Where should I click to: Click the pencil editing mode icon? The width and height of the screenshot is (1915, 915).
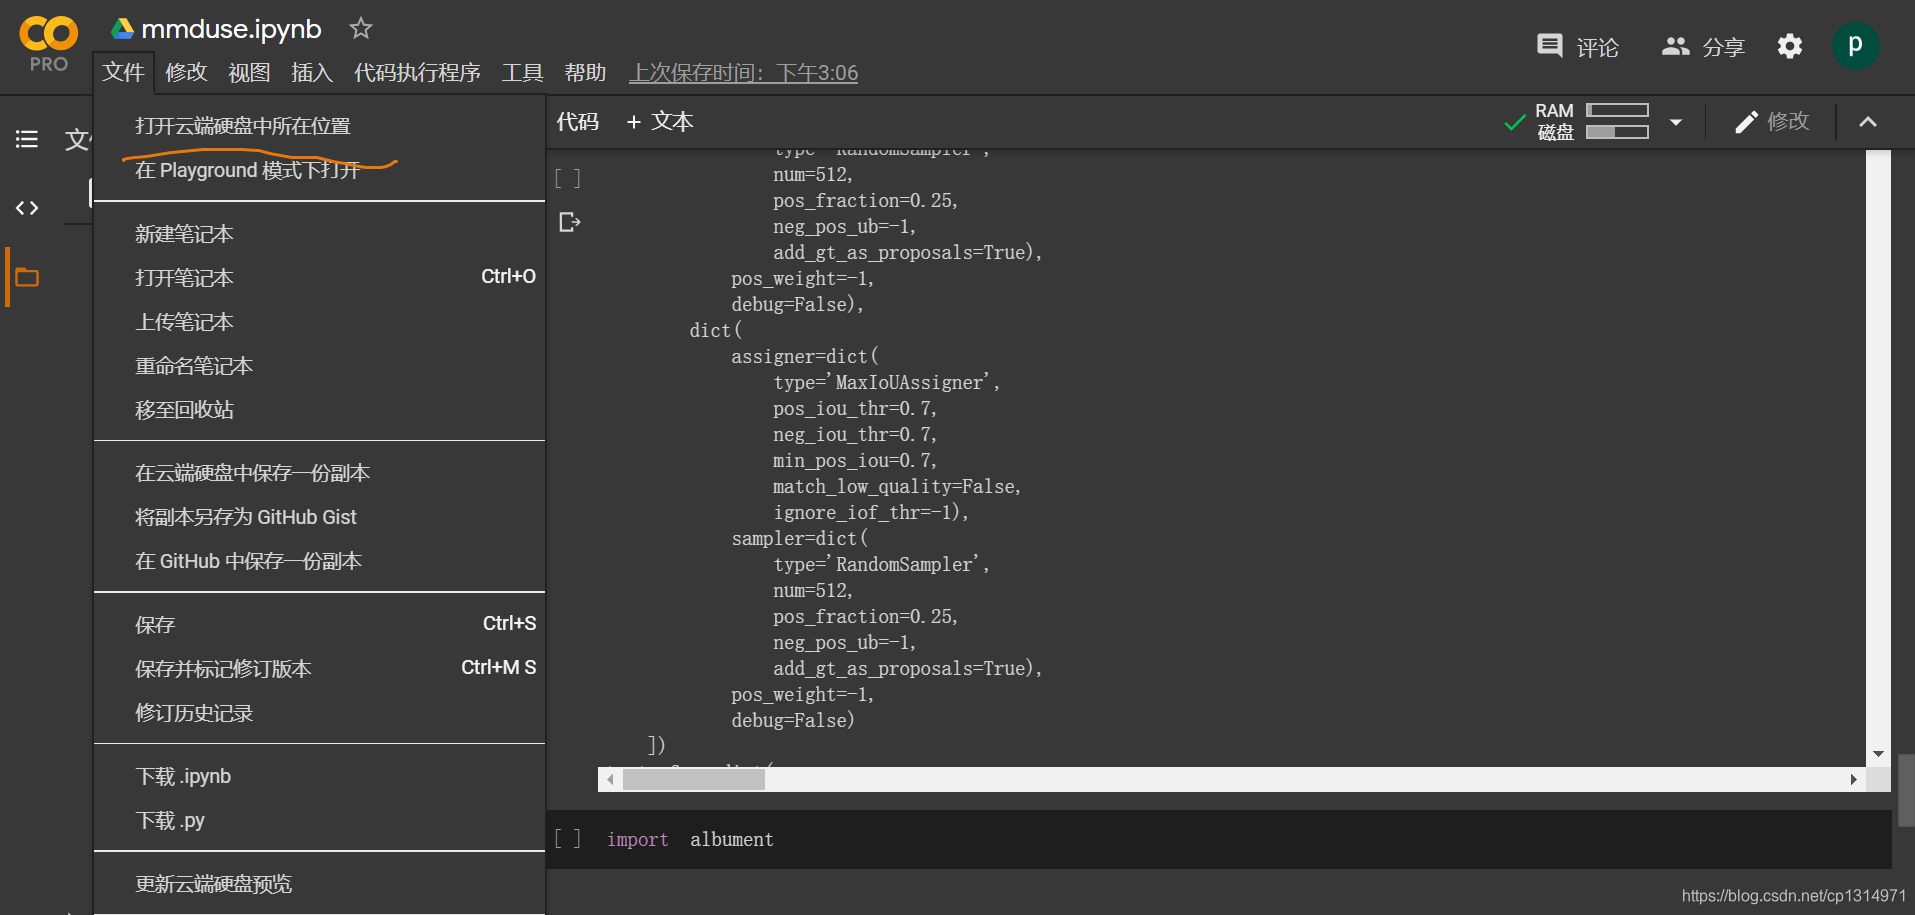click(1746, 122)
